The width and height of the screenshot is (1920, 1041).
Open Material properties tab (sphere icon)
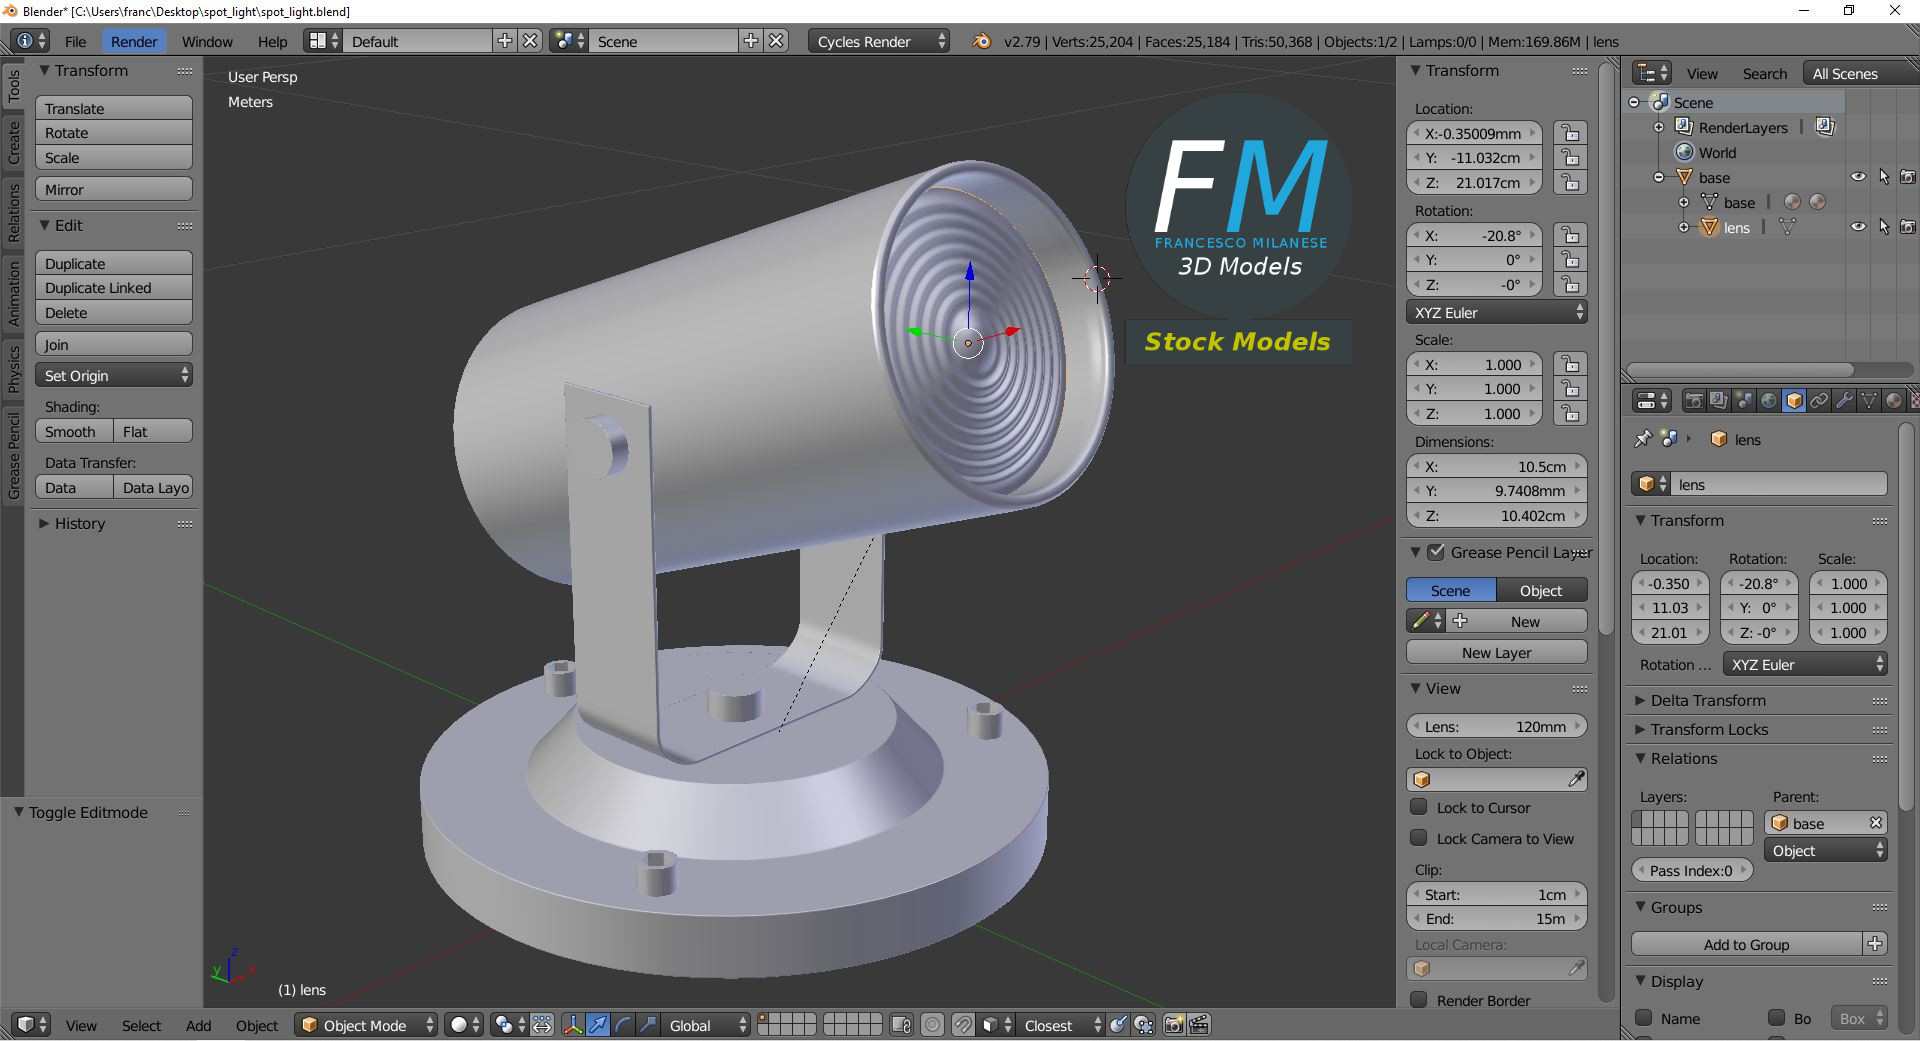click(x=1894, y=401)
